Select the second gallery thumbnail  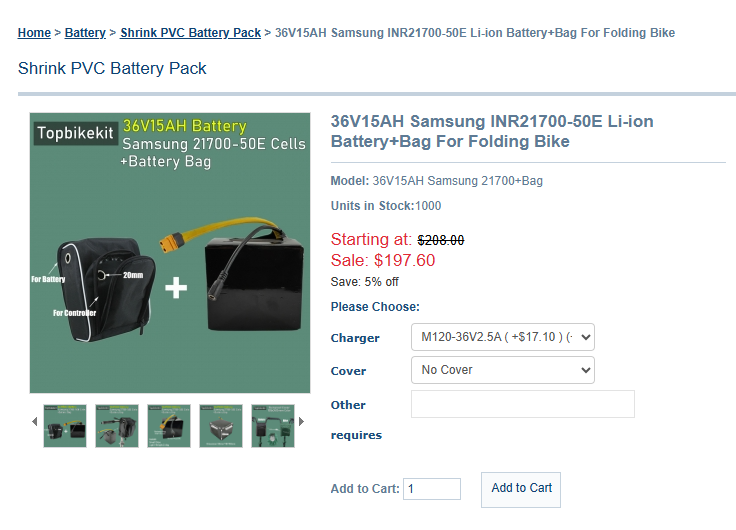click(117, 425)
